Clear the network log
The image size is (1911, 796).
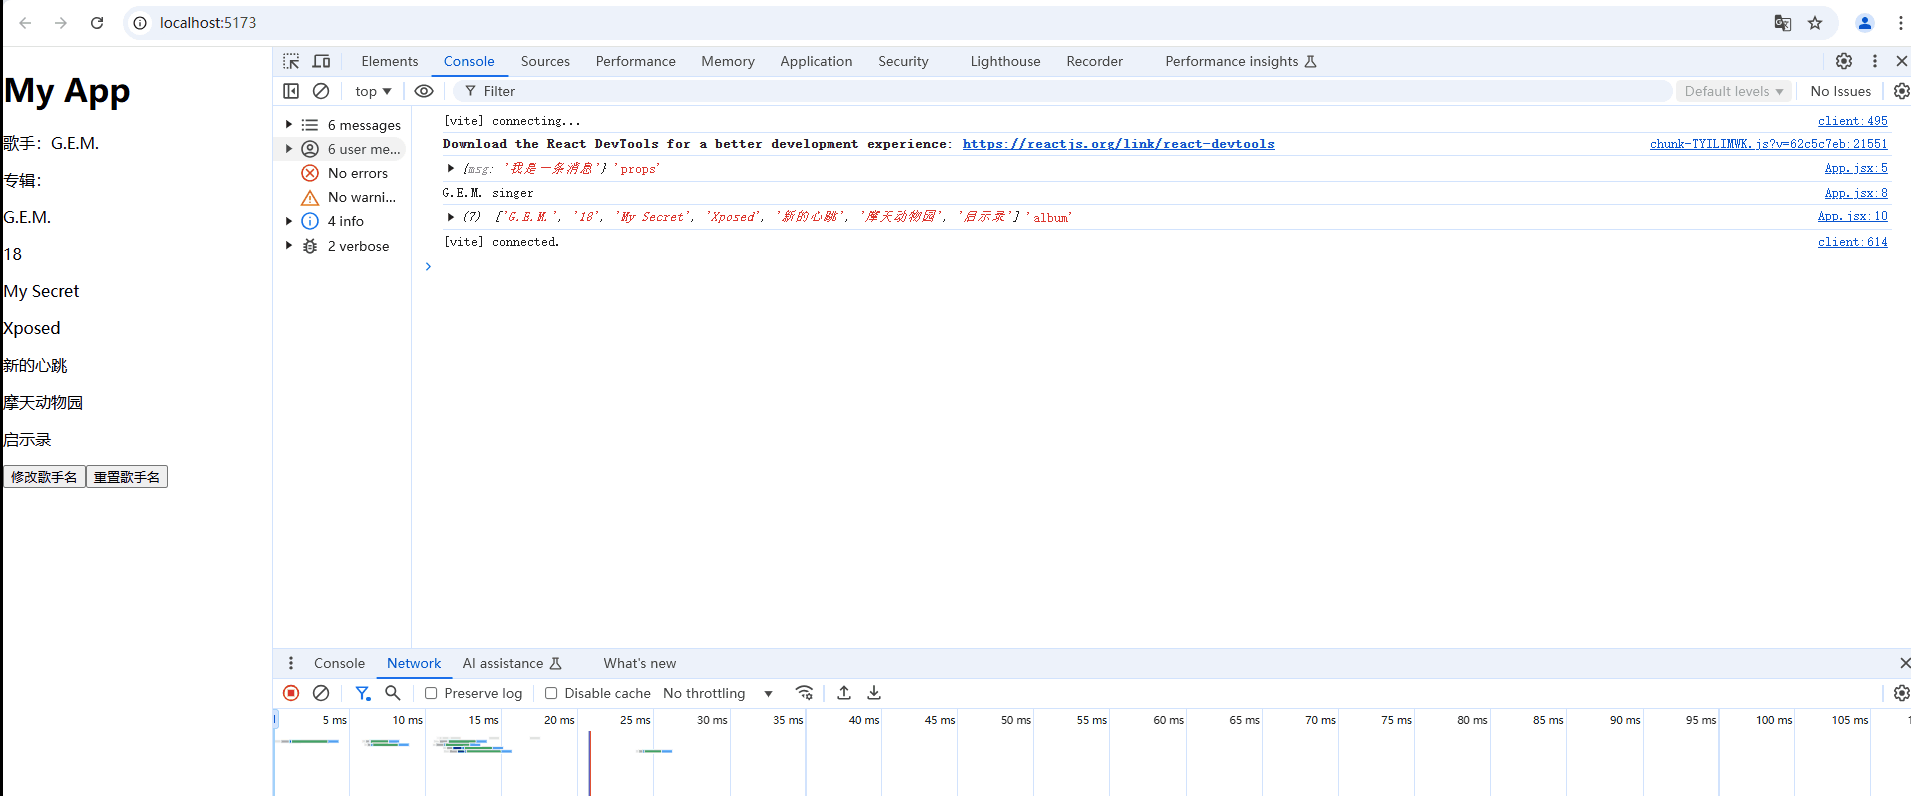click(x=321, y=693)
